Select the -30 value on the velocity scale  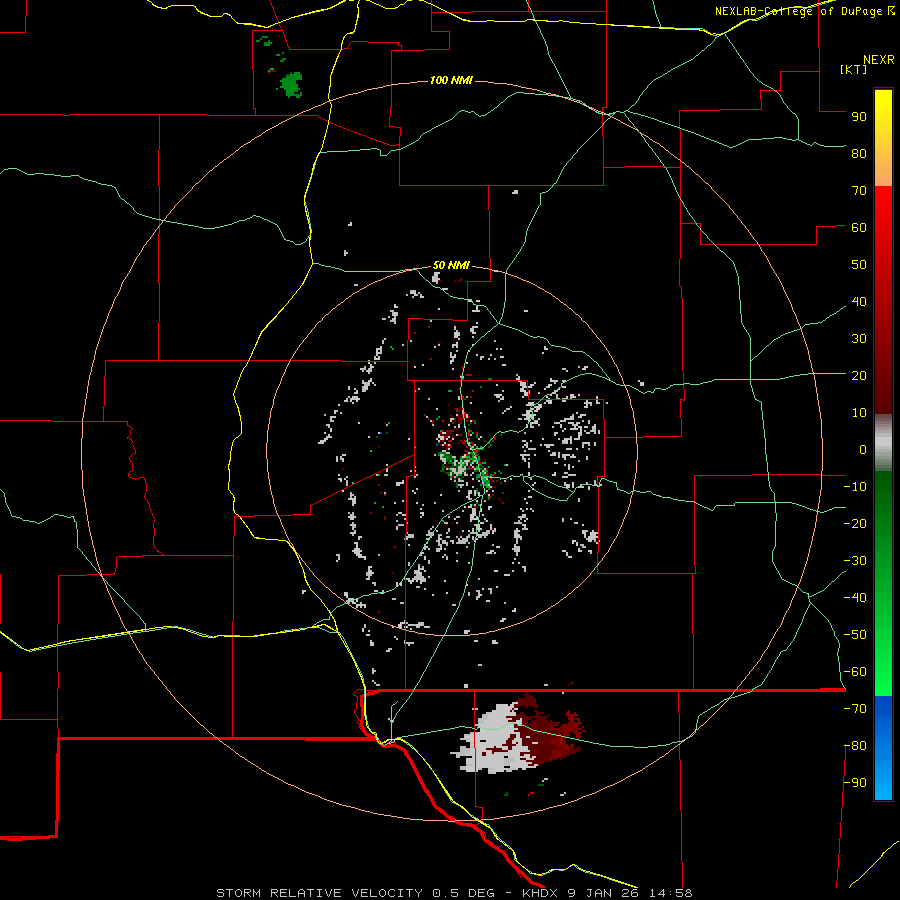[855, 561]
